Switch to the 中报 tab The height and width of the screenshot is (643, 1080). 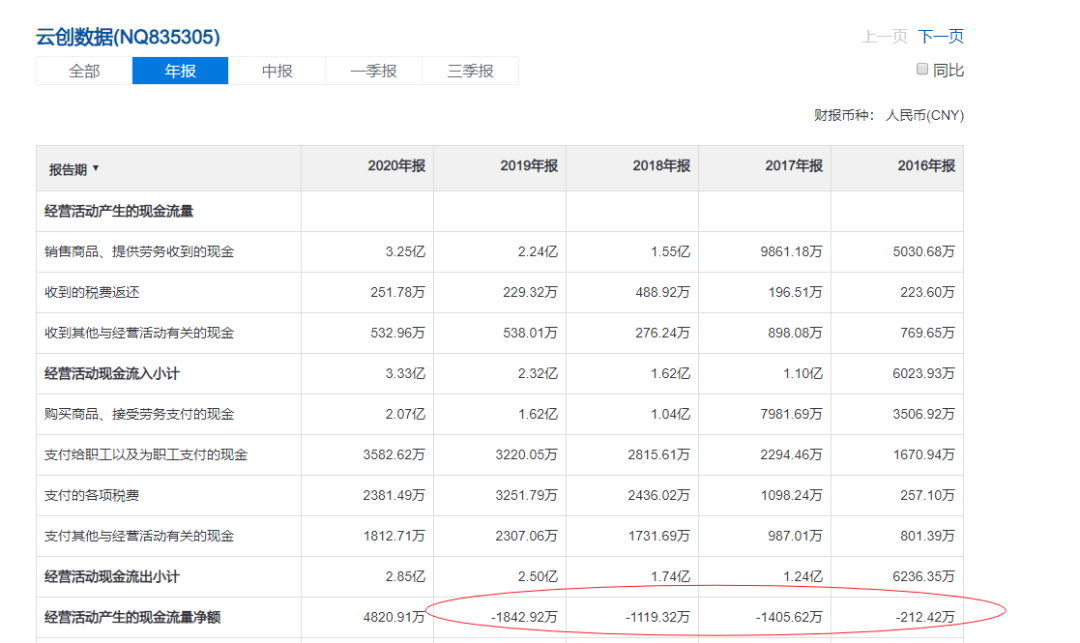(277, 71)
